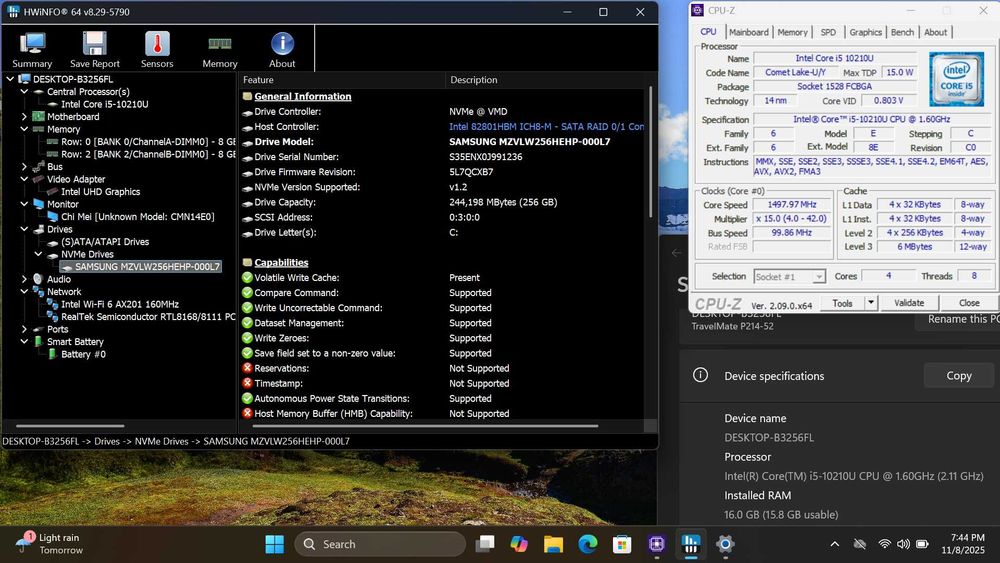This screenshot has width=1000, height=563.
Task: Click the Settings back arrow
Action: click(677, 253)
